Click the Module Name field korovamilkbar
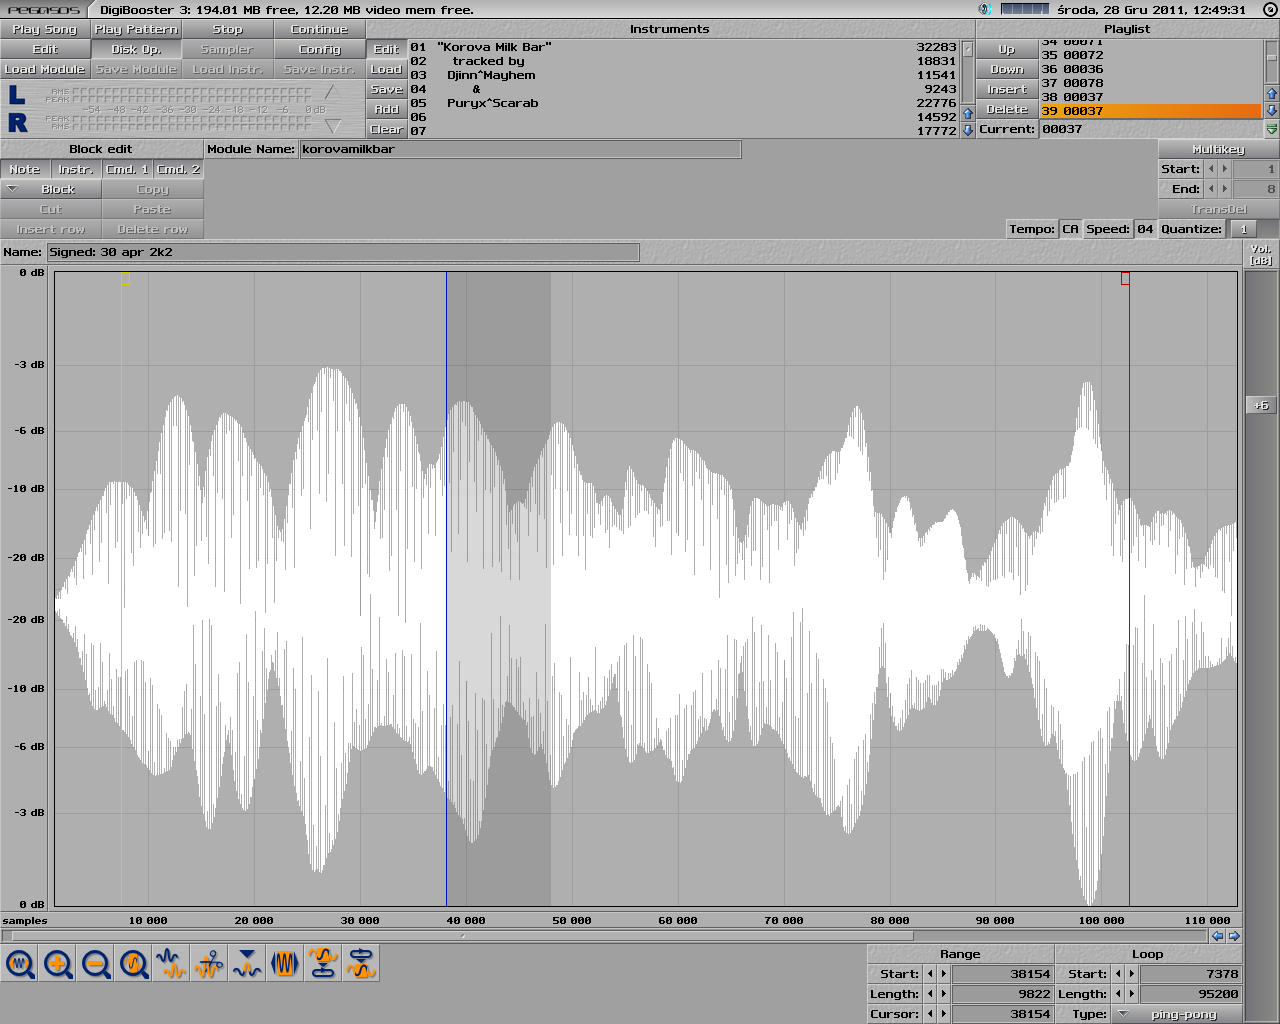 click(521, 149)
